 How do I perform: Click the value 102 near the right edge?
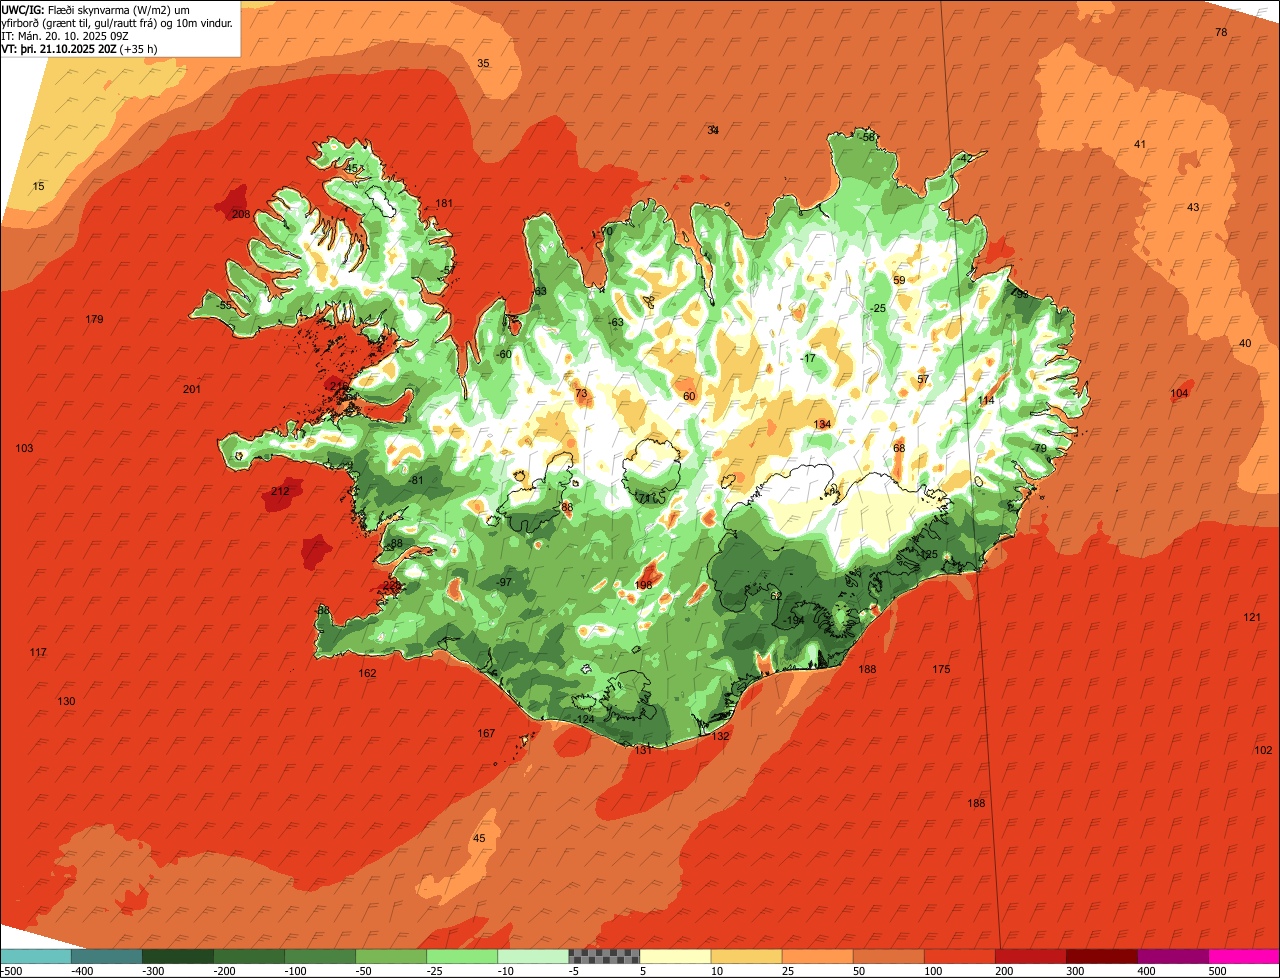1263,750
